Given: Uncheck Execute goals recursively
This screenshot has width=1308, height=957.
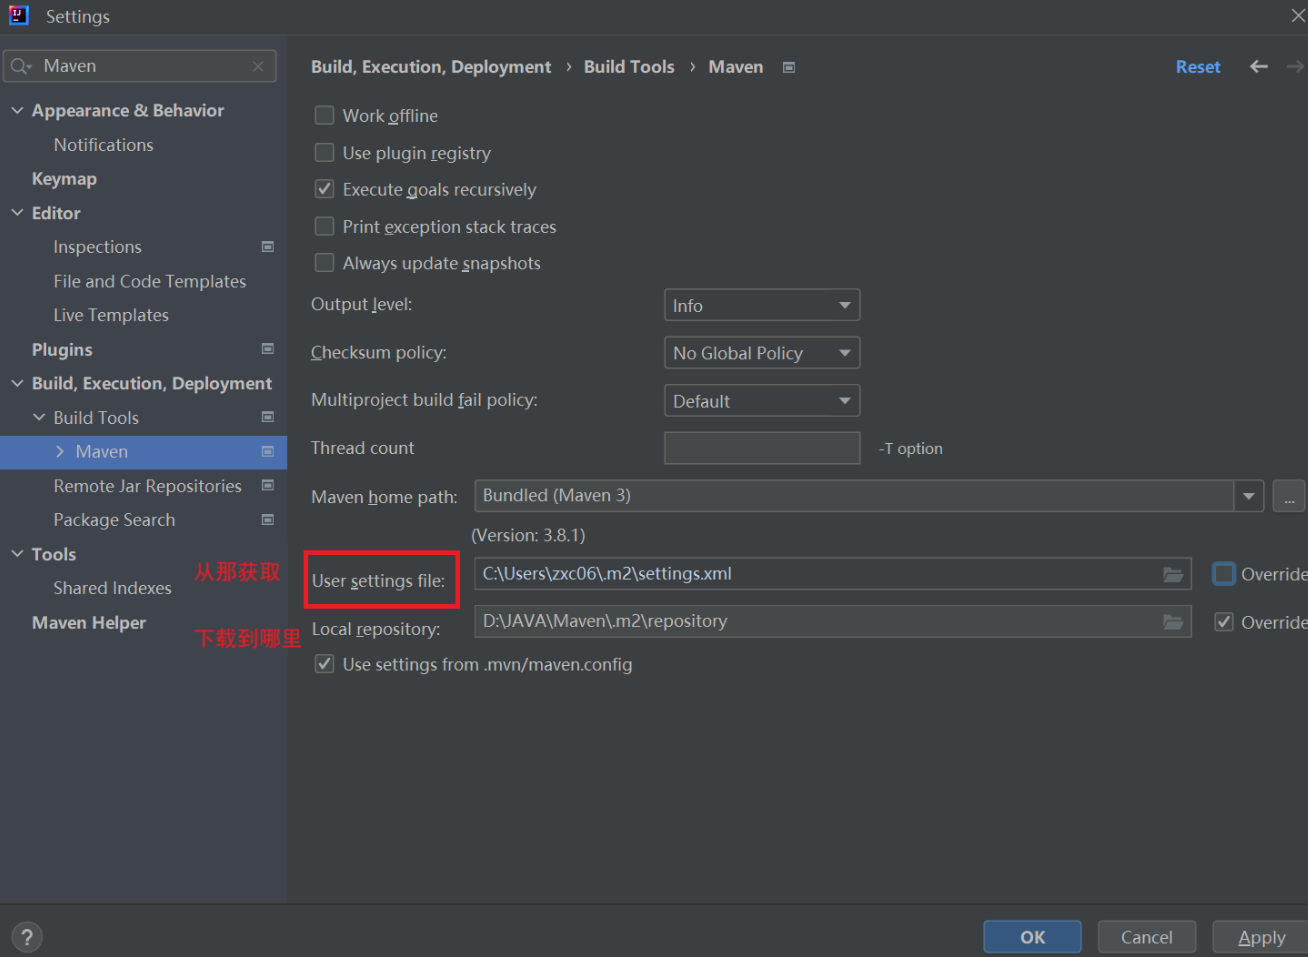Looking at the screenshot, I should 324,189.
